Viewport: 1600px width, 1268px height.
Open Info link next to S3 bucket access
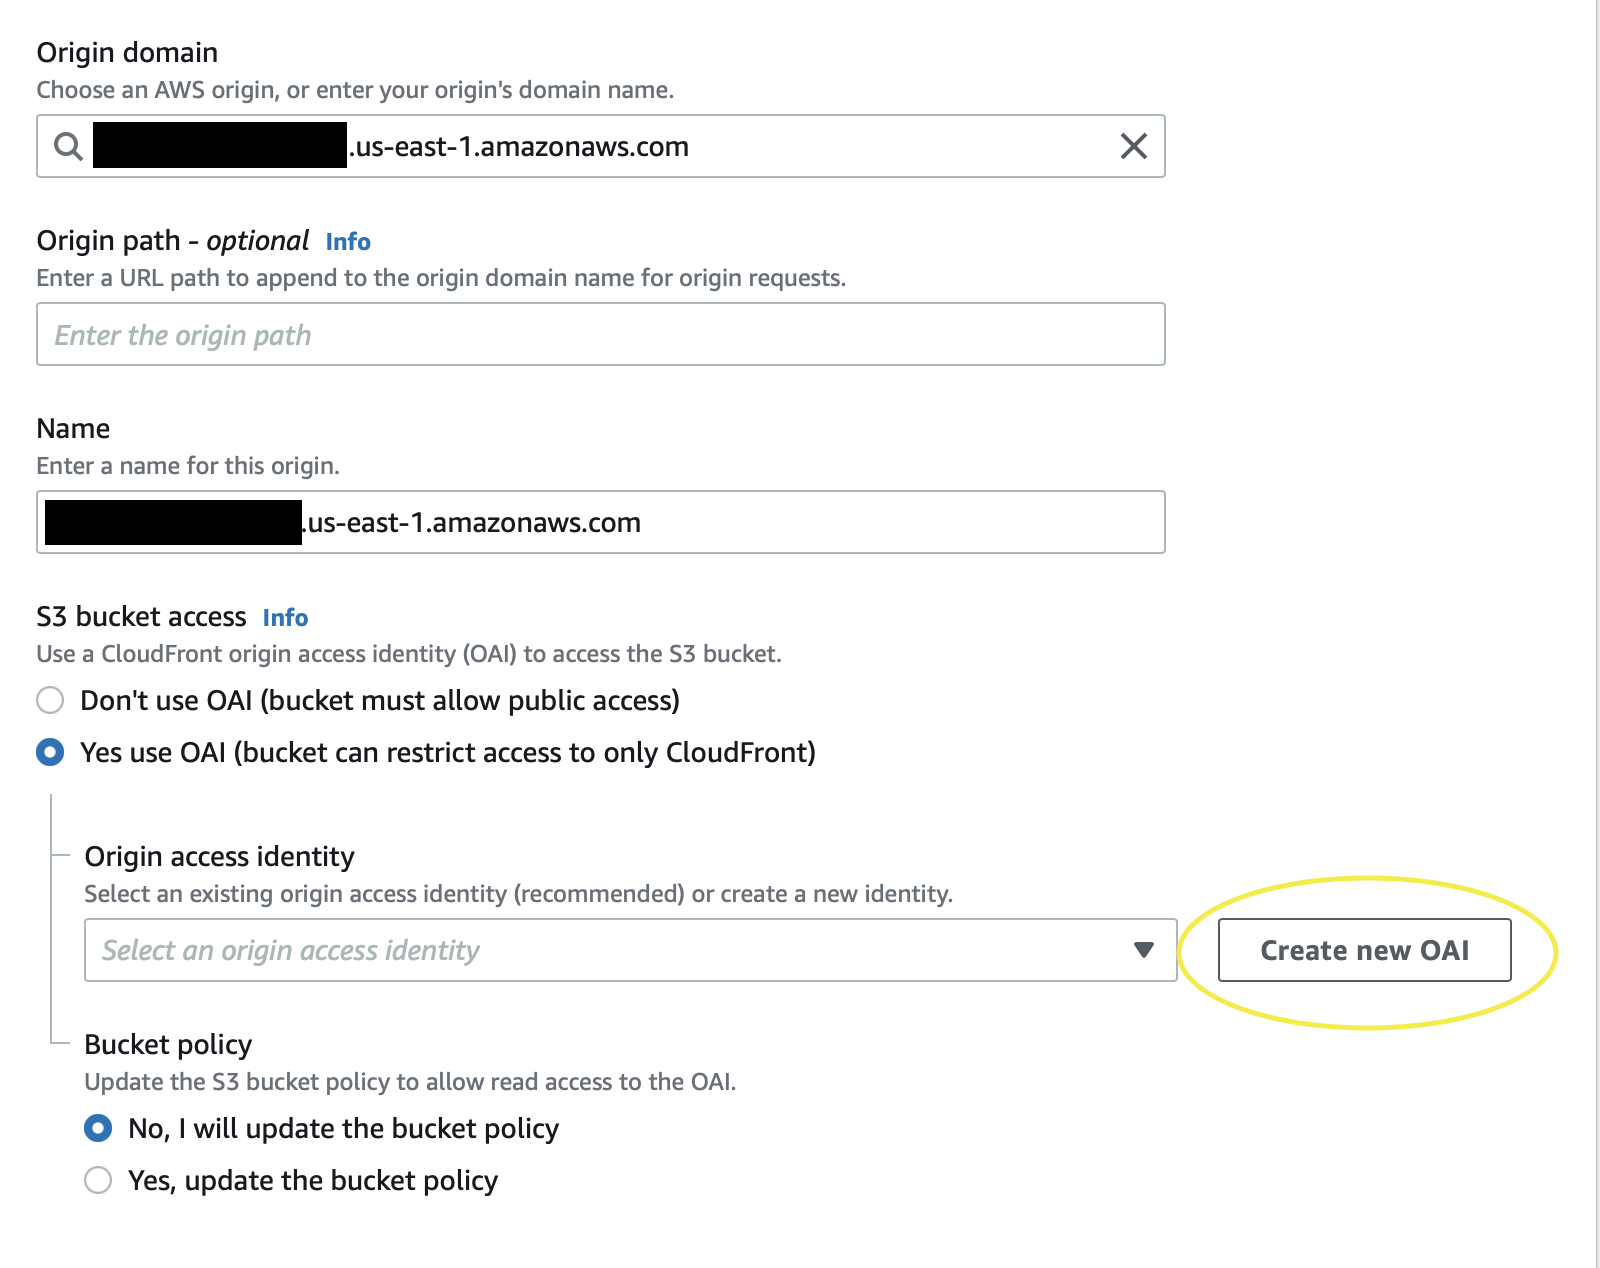coord(285,618)
